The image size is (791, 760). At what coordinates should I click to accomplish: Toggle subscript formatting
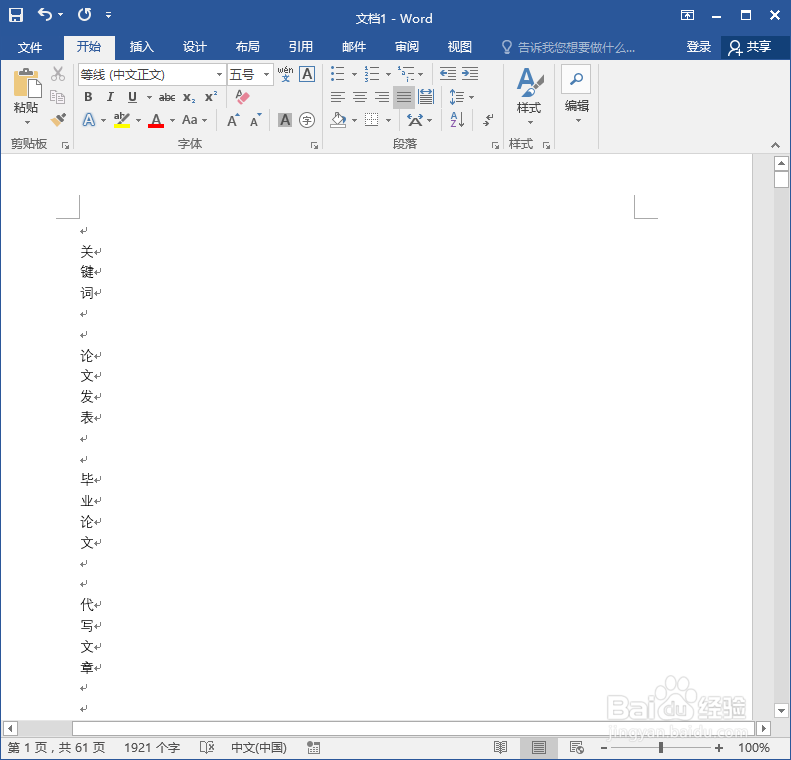(x=189, y=97)
